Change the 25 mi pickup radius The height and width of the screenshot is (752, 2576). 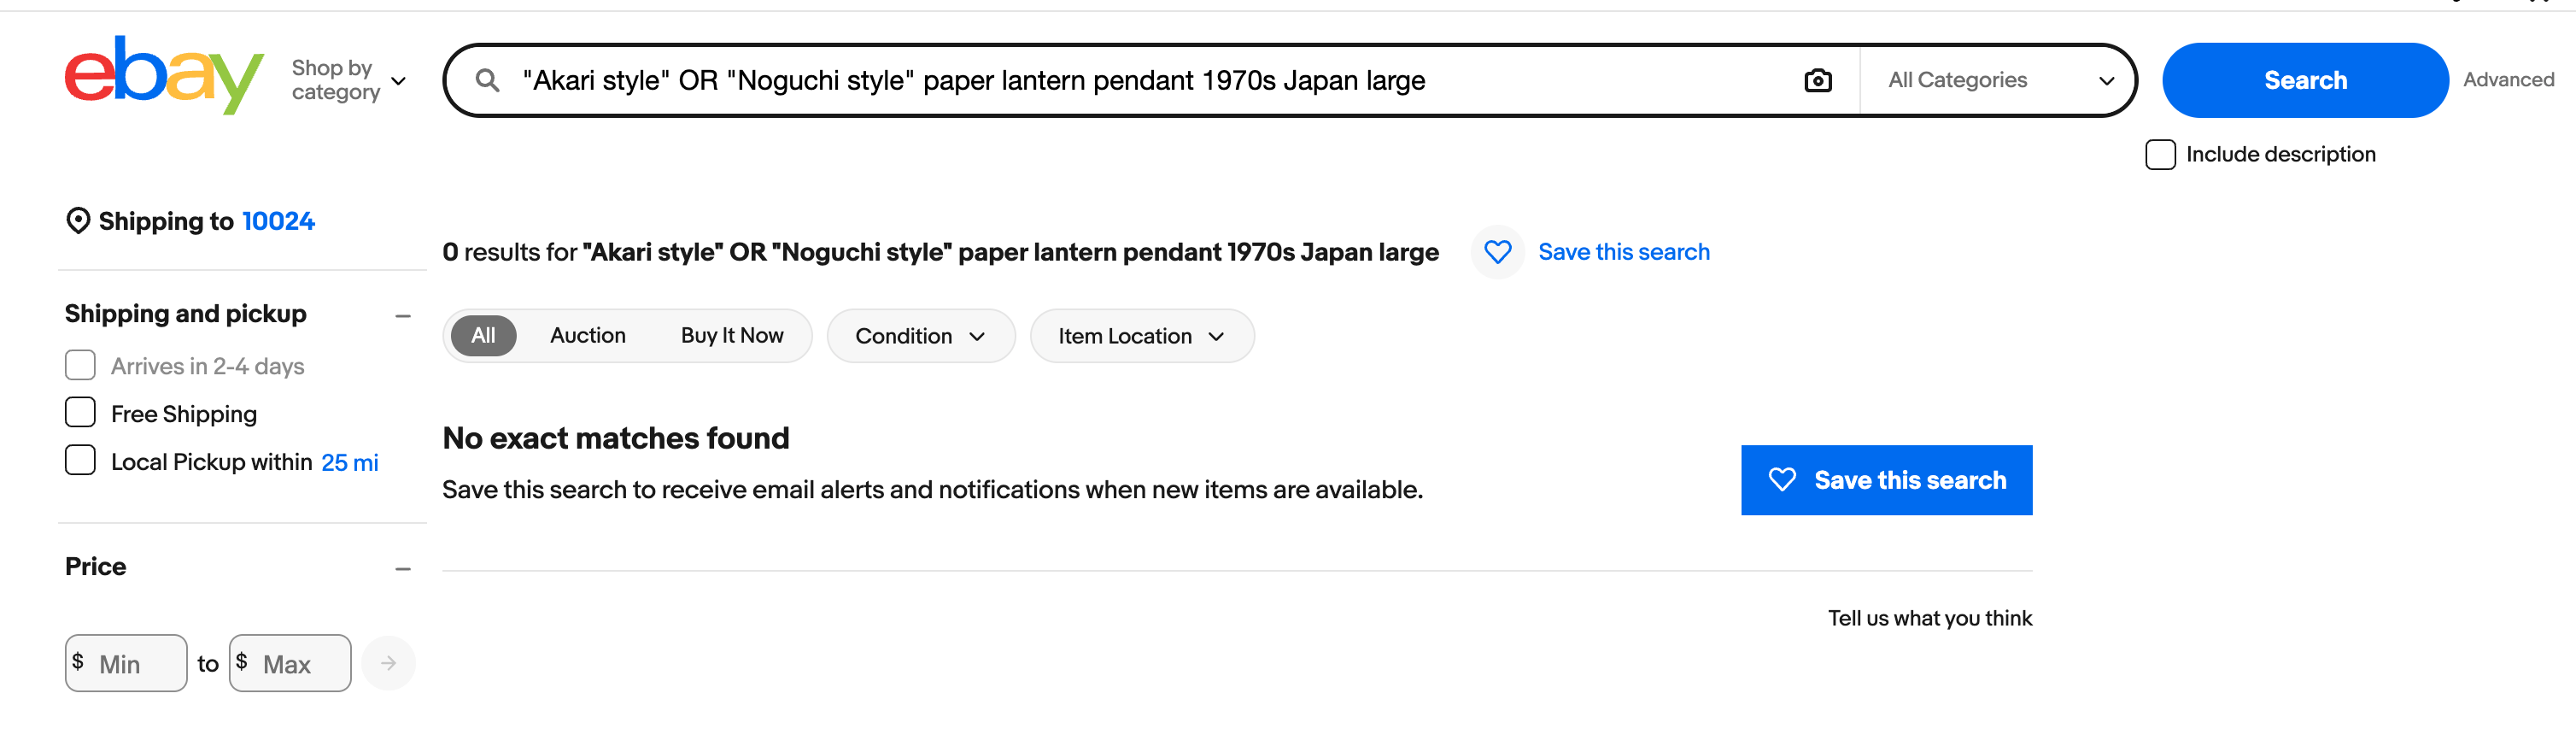coord(350,461)
